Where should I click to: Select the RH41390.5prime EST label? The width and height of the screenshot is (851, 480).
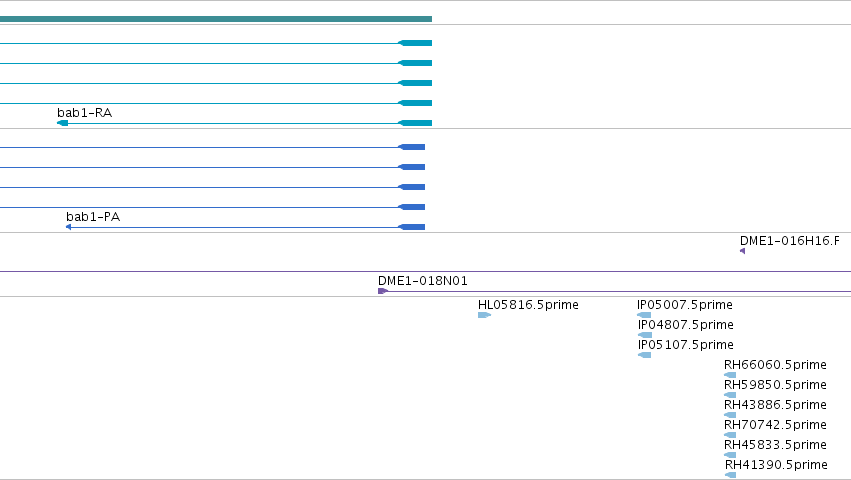click(x=776, y=465)
